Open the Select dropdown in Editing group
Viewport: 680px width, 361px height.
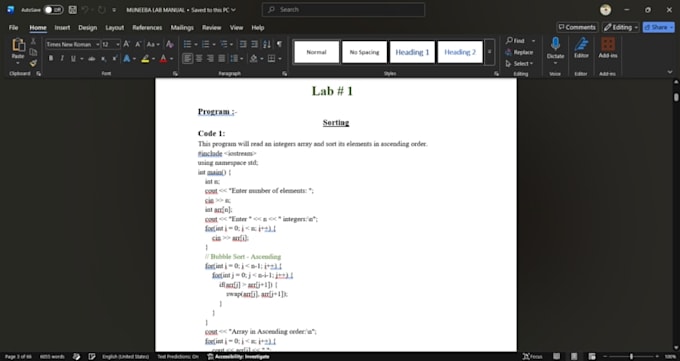click(519, 63)
